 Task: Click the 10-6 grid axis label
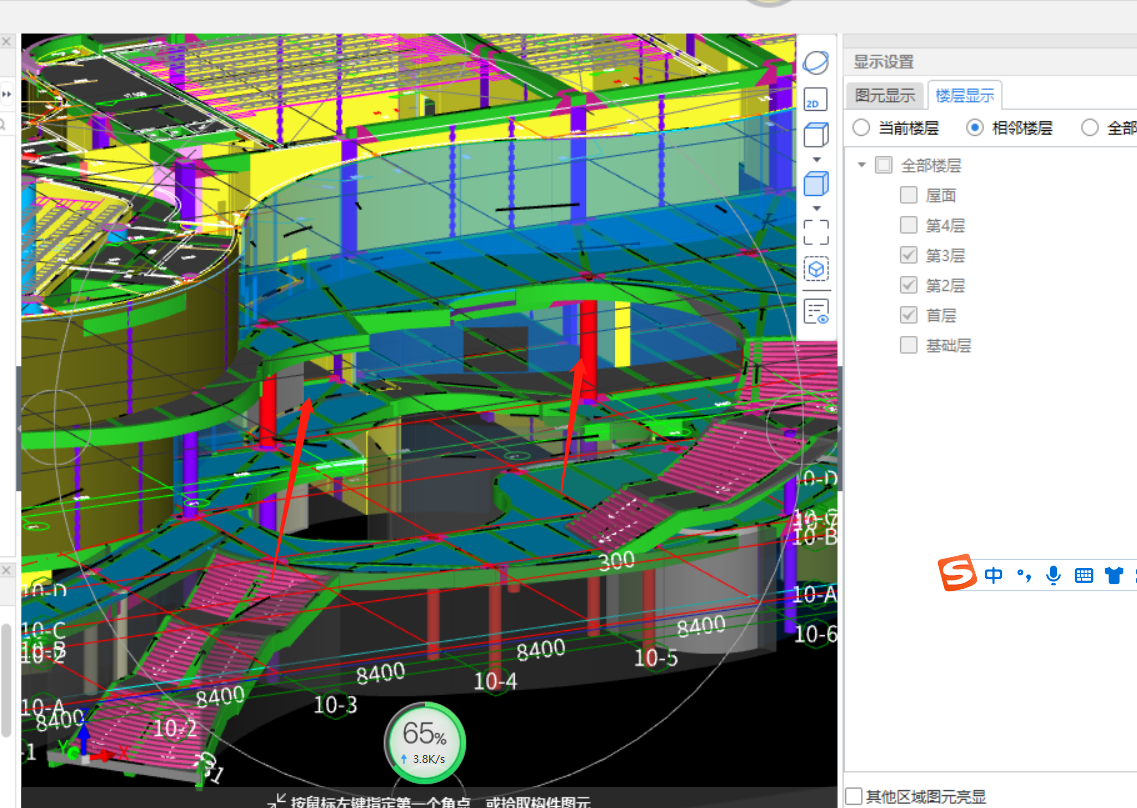(816, 634)
